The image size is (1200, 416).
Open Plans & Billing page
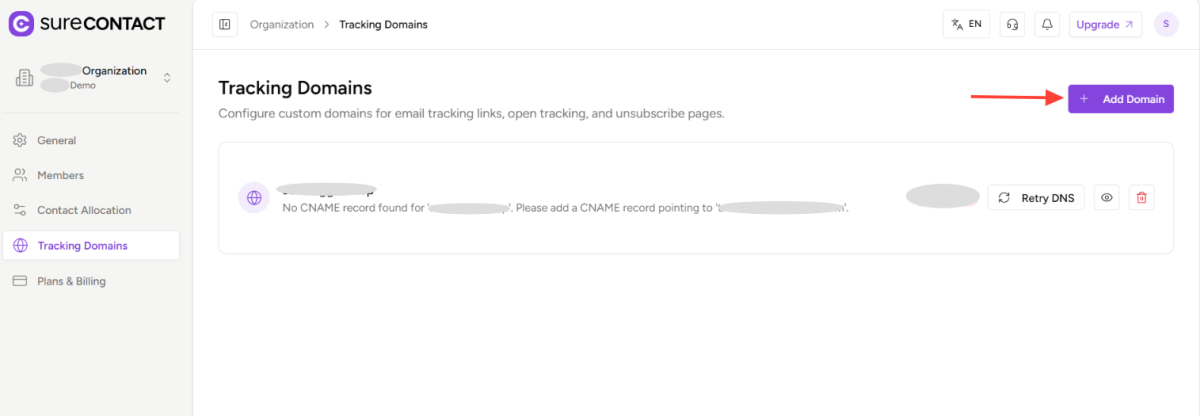click(71, 281)
